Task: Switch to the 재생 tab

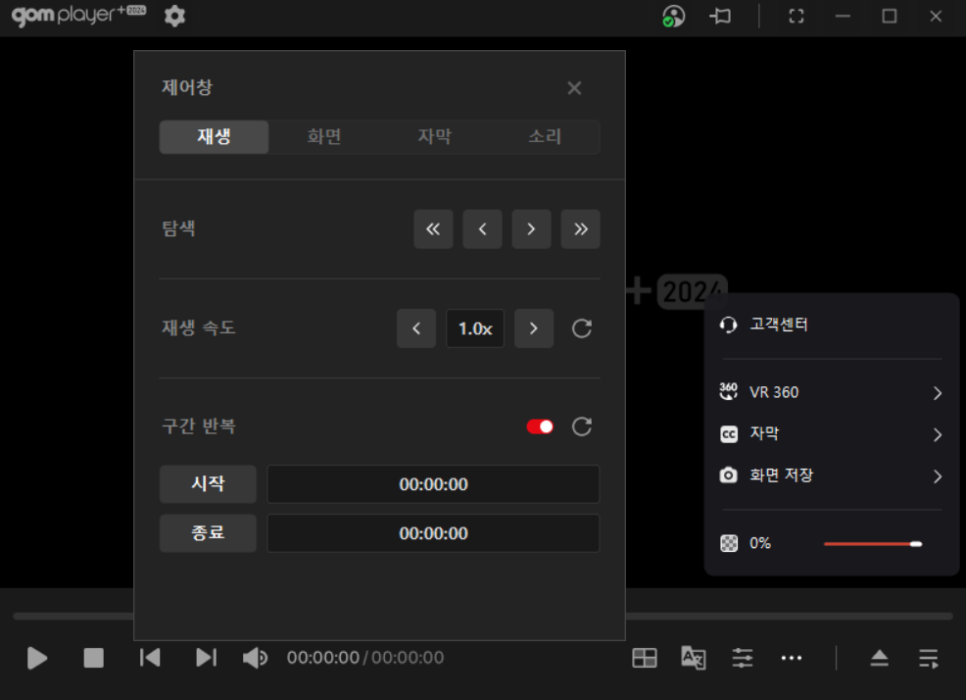Action: (214, 136)
